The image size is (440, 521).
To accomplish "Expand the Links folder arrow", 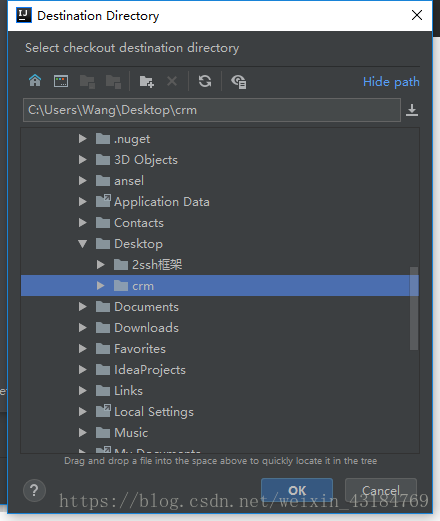I will 83,391.
